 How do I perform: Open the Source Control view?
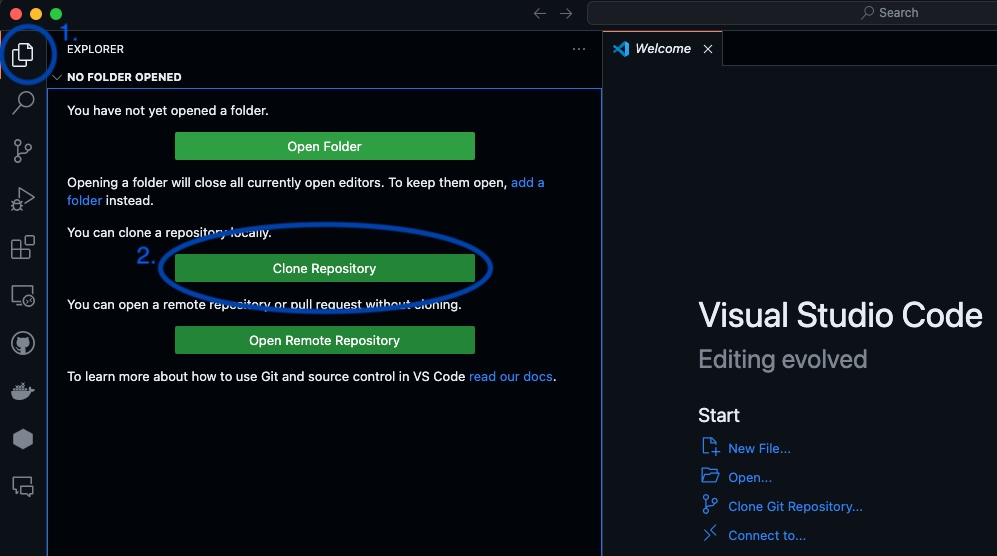[x=22, y=151]
